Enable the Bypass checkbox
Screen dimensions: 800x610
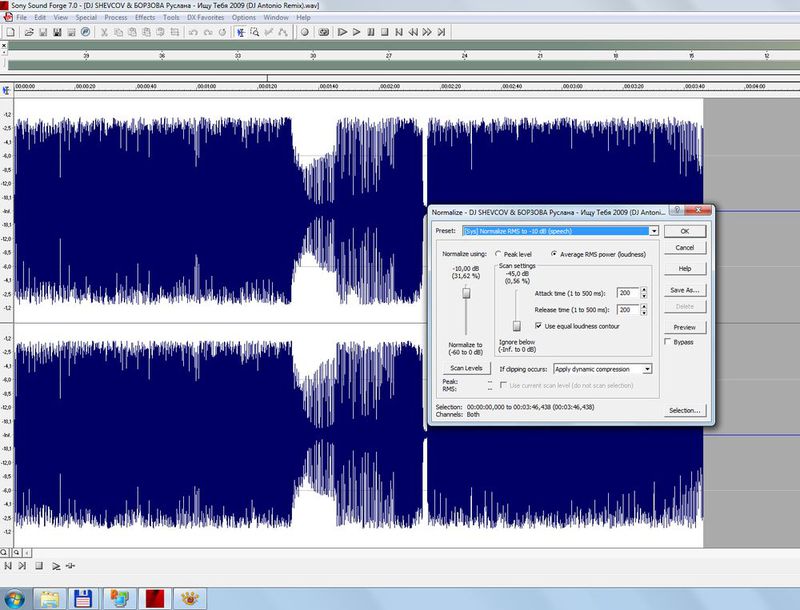pos(667,342)
